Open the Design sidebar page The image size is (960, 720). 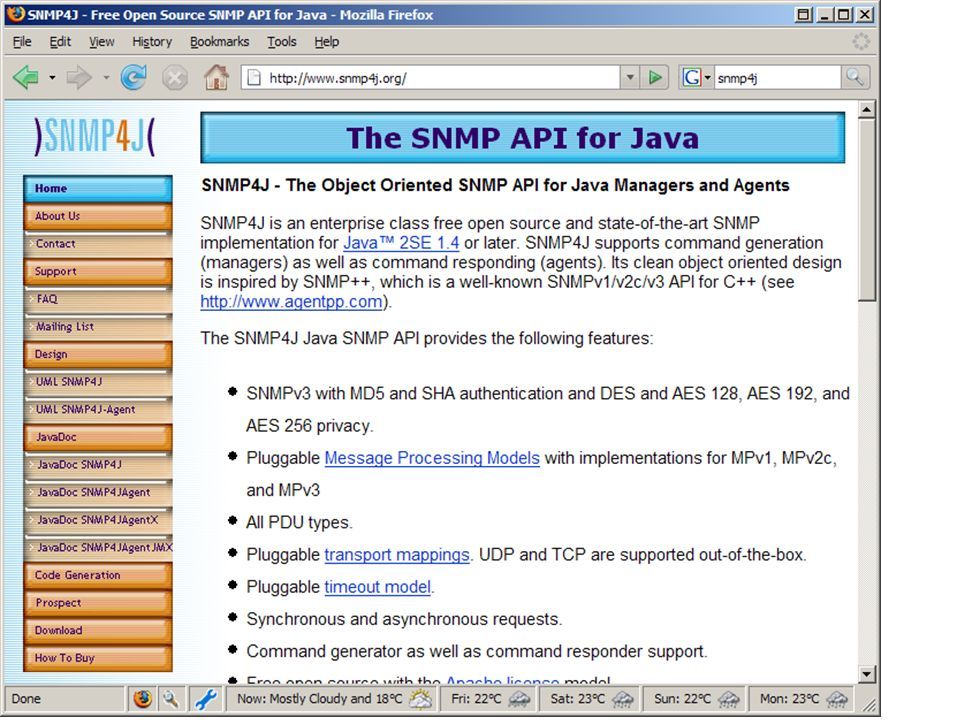[x=98, y=354]
